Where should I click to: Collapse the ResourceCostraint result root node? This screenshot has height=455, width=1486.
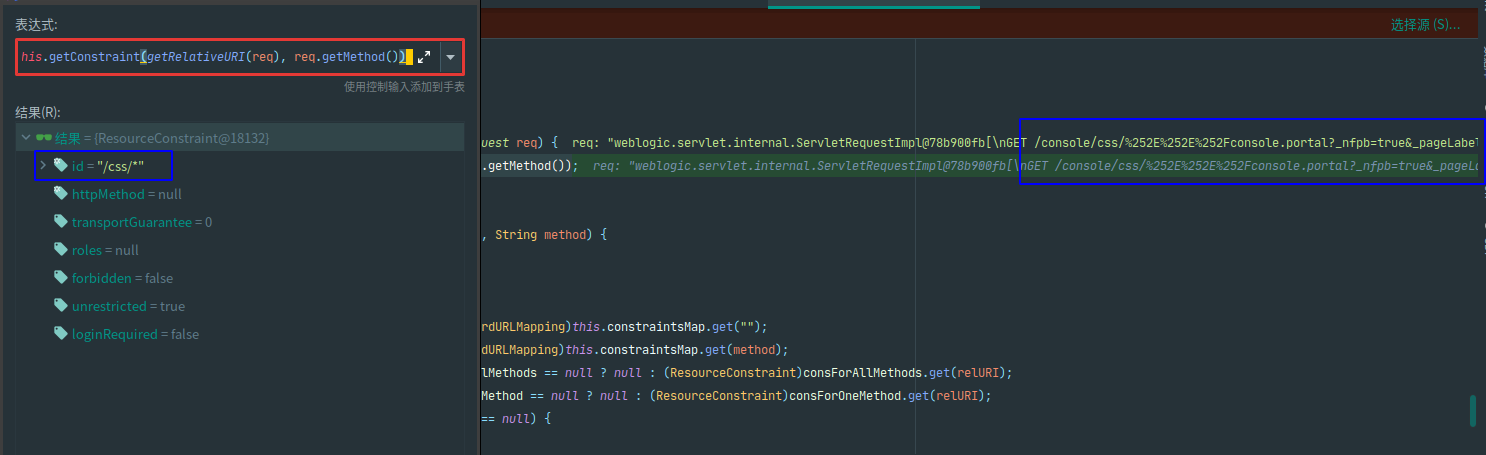[25, 137]
